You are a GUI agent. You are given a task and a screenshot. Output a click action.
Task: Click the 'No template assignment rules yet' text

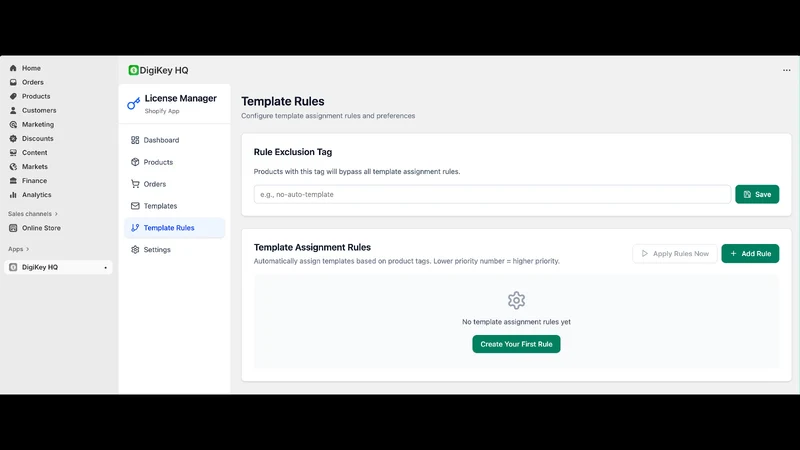click(516, 322)
